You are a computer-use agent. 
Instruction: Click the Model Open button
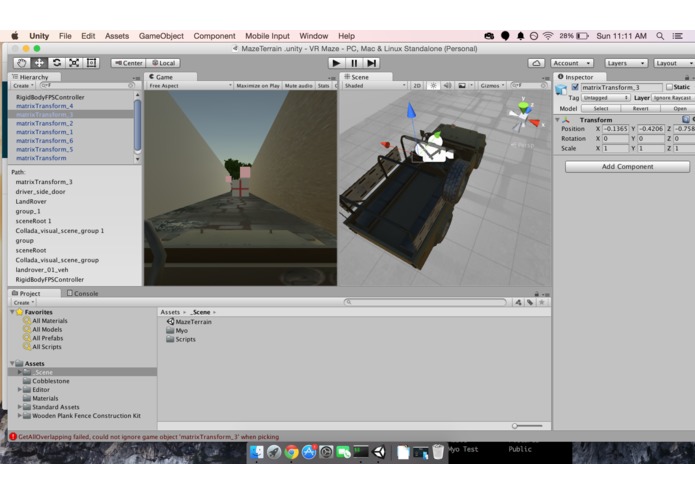[679, 109]
